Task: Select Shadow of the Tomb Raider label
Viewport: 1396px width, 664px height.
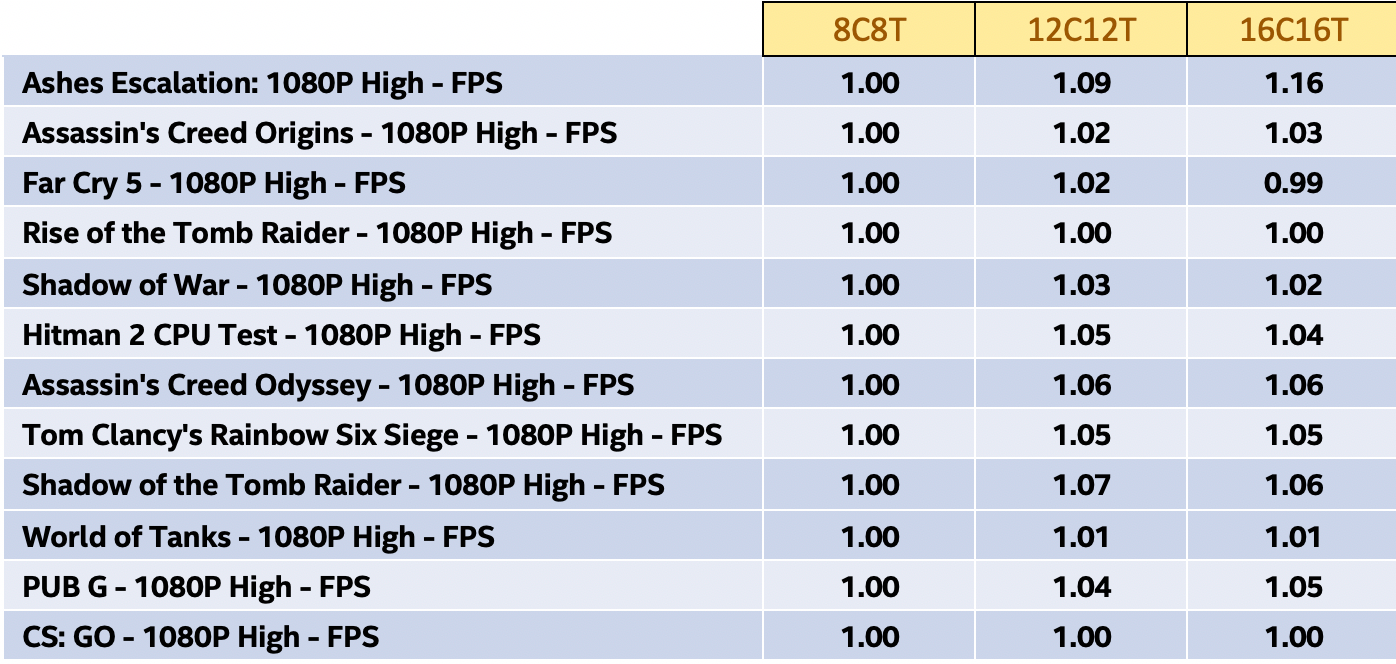Action: [343, 486]
